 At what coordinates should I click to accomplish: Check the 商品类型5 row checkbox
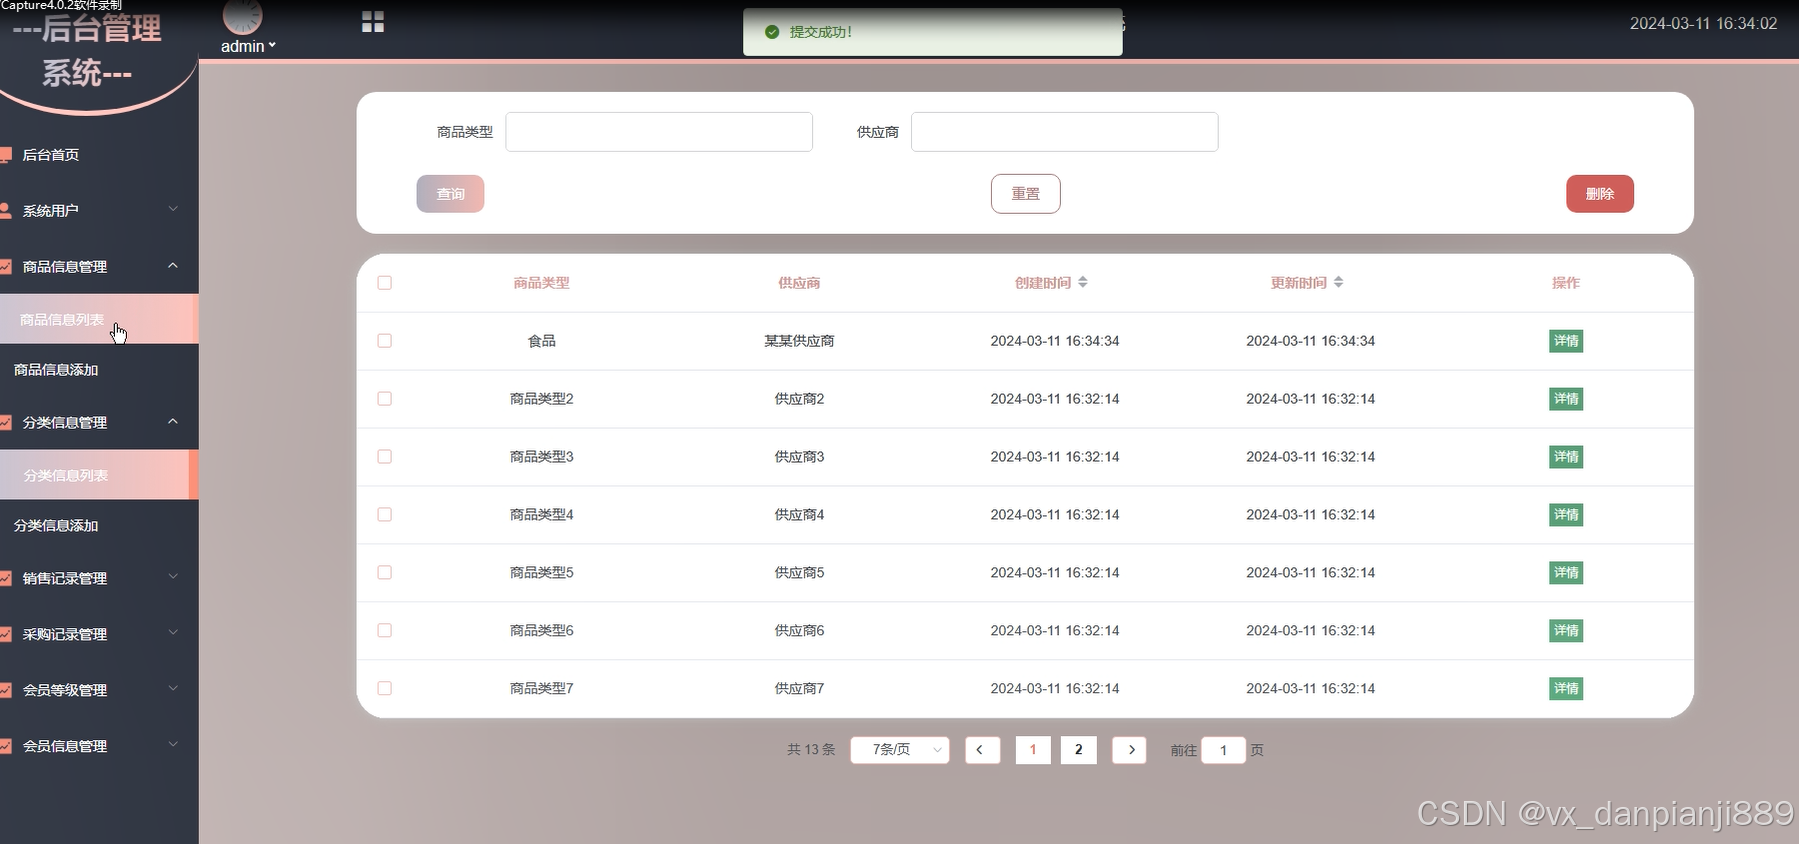(x=384, y=573)
